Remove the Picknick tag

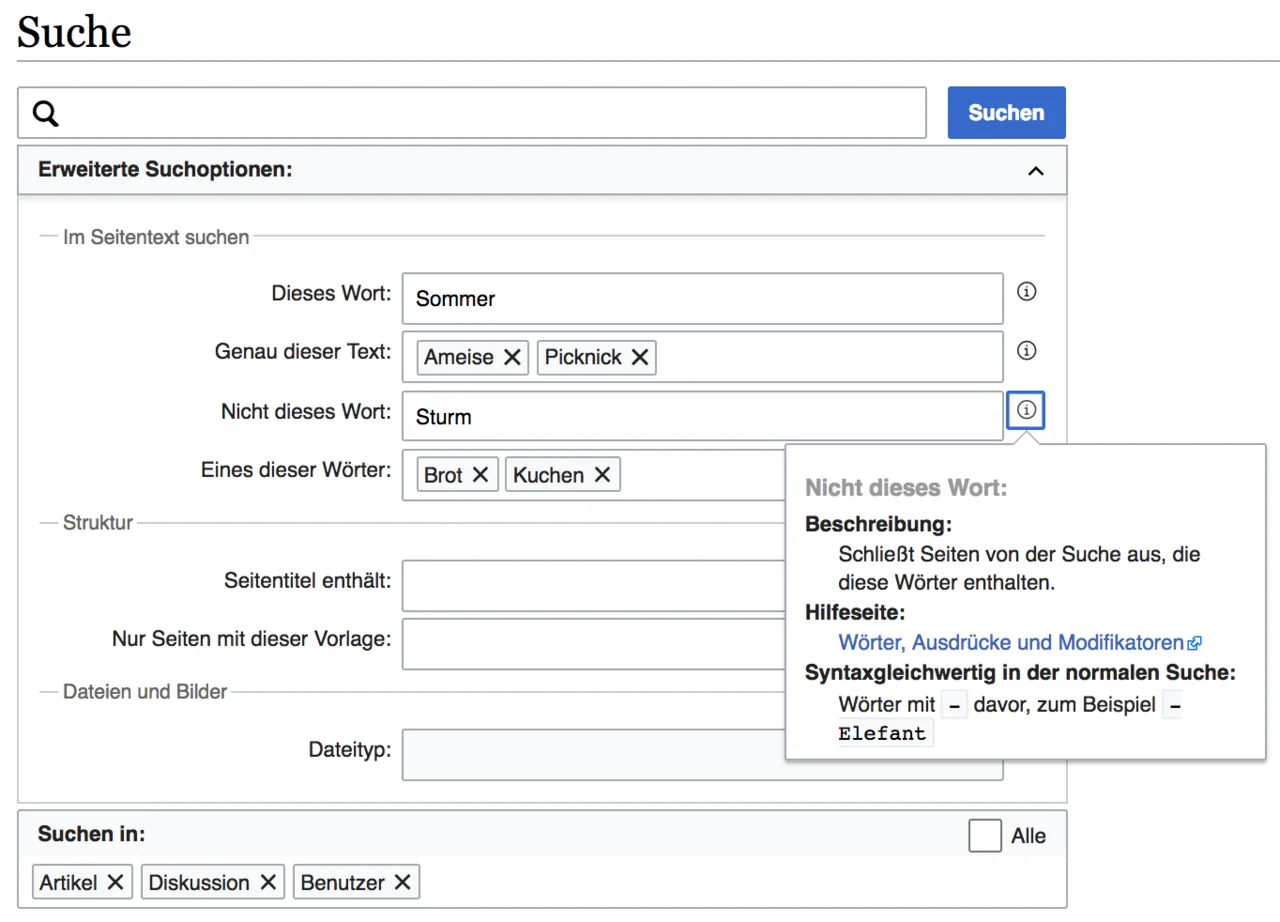click(x=640, y=357)
